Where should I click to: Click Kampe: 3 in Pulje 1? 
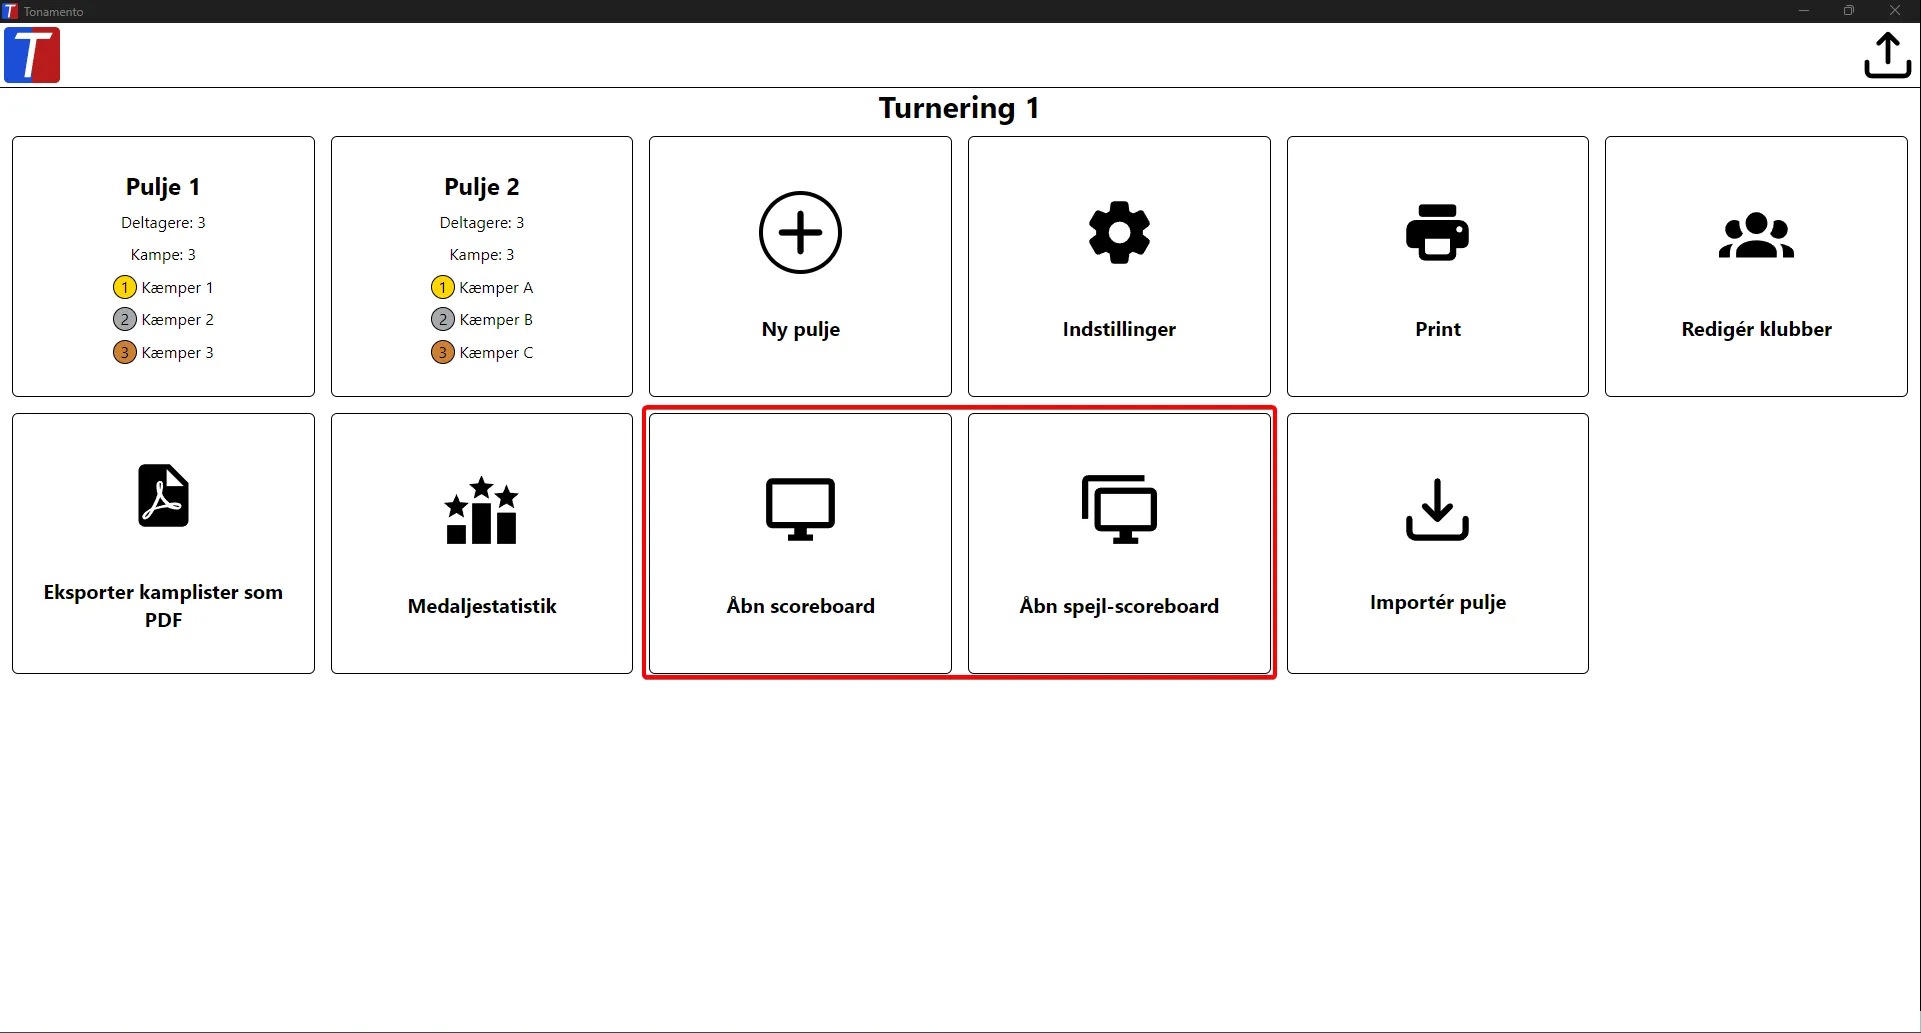click(163, 255)
